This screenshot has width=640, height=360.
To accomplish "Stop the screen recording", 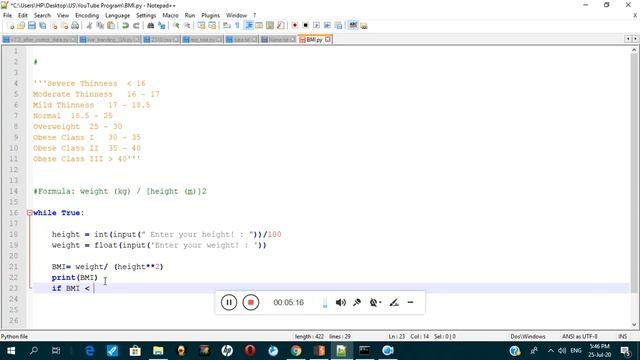I will (x=251, y=302).
